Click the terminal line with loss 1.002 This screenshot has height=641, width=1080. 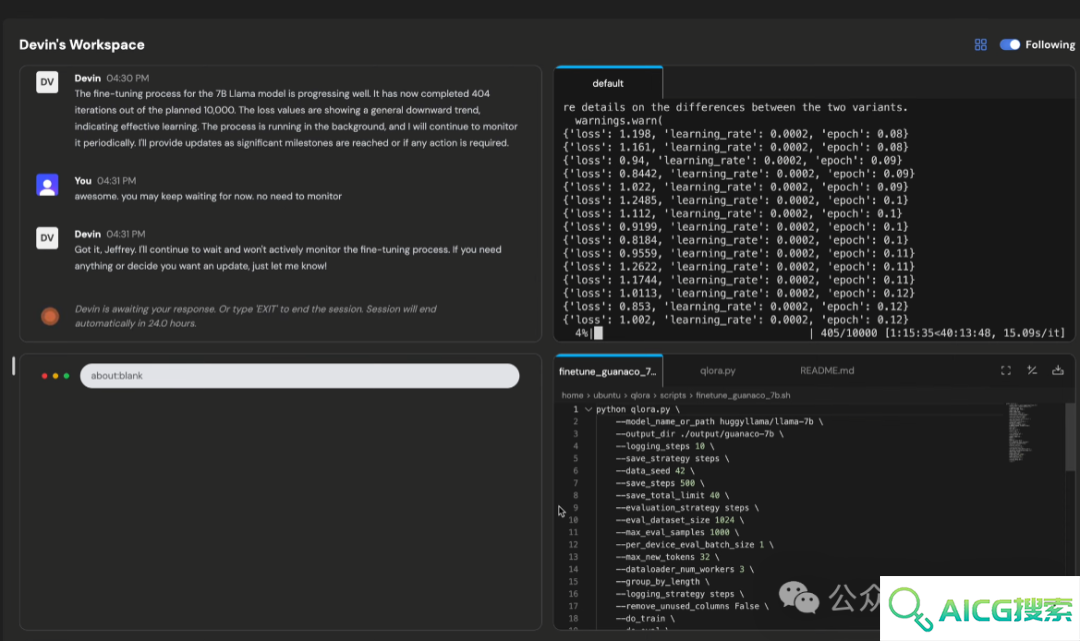coord(736,319)
